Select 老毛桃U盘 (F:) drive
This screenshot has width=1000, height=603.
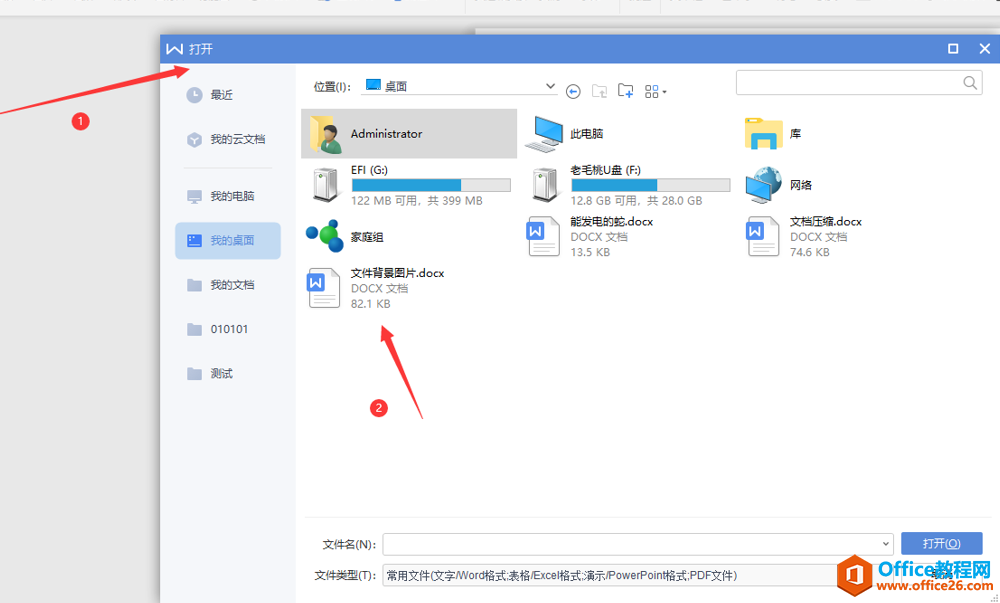tap(629, 185)
